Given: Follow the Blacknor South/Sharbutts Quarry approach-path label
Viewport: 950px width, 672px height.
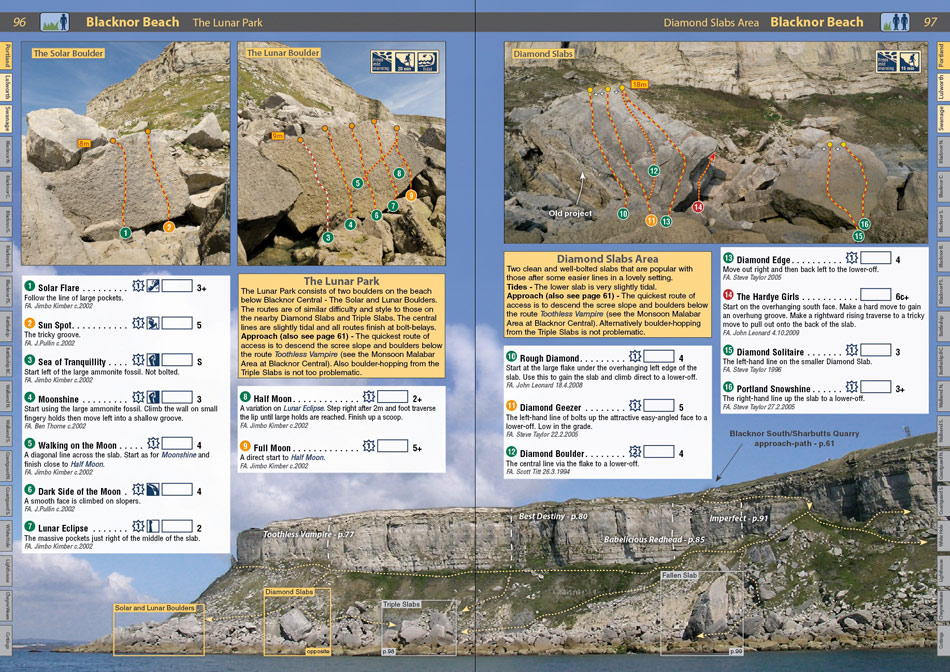Looking at the screenshot, I should (x=794, y=438).
